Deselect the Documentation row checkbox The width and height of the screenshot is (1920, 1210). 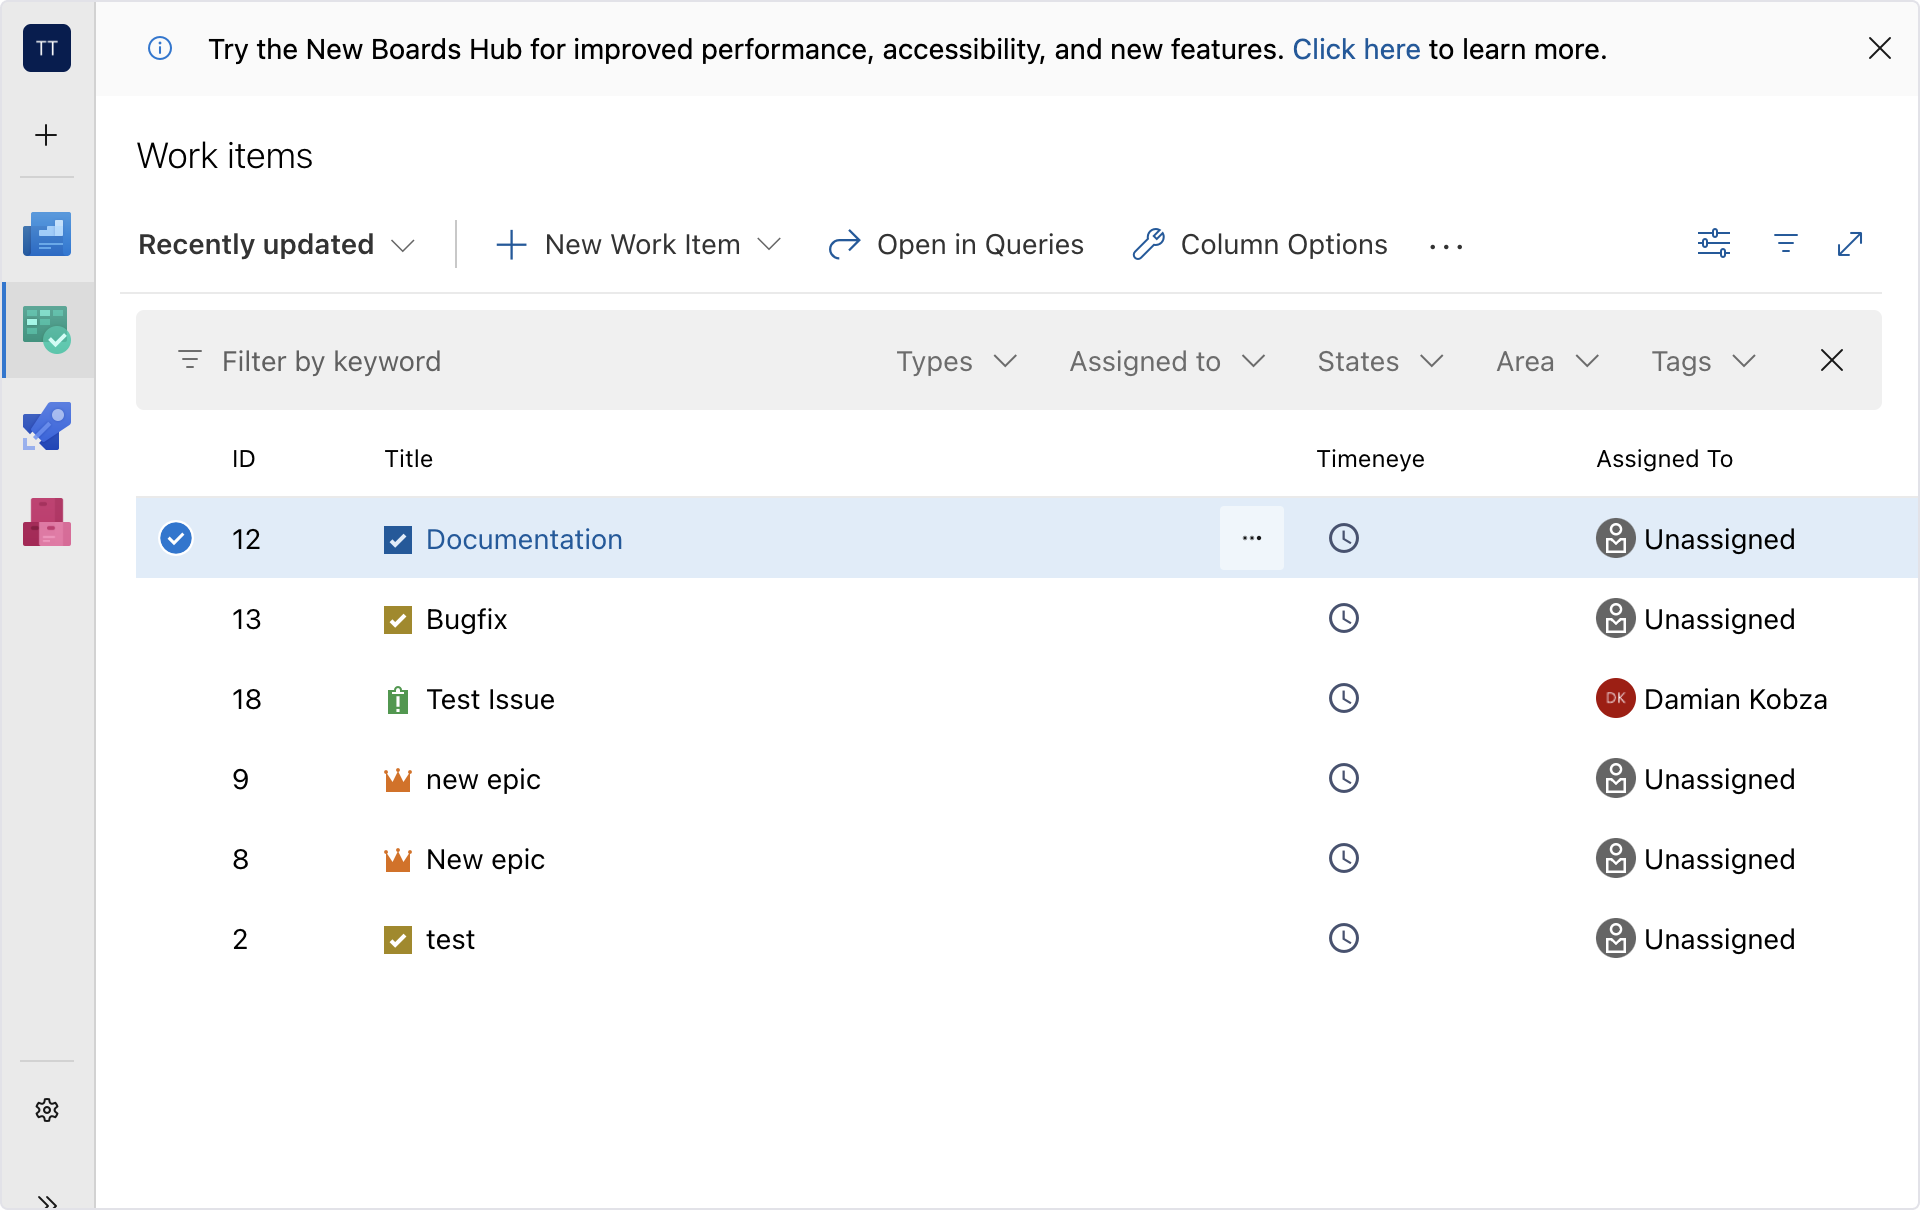click(x=176, y=538)
